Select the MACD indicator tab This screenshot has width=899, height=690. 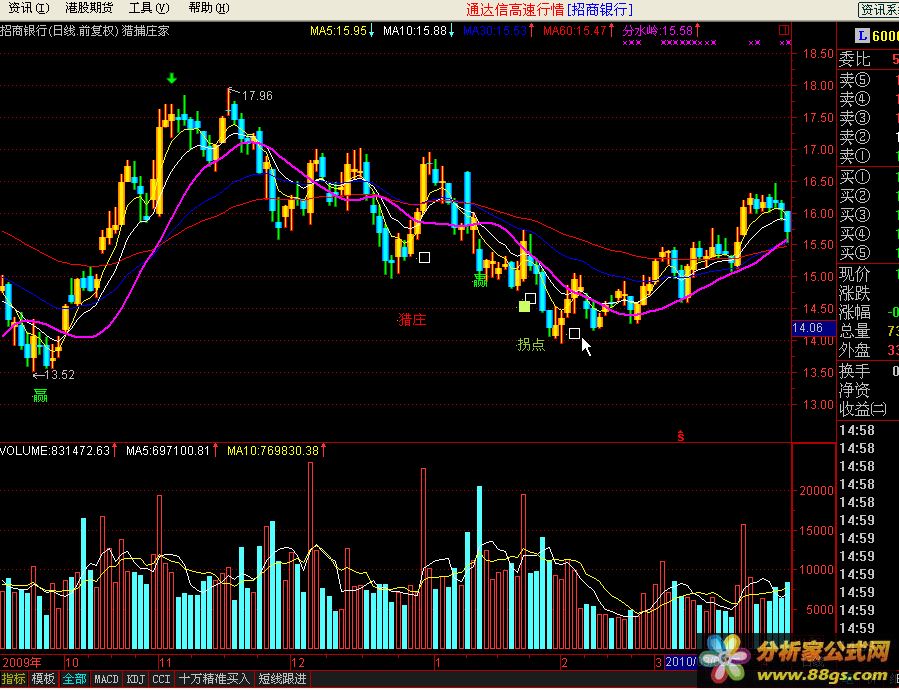pos(105,679)
